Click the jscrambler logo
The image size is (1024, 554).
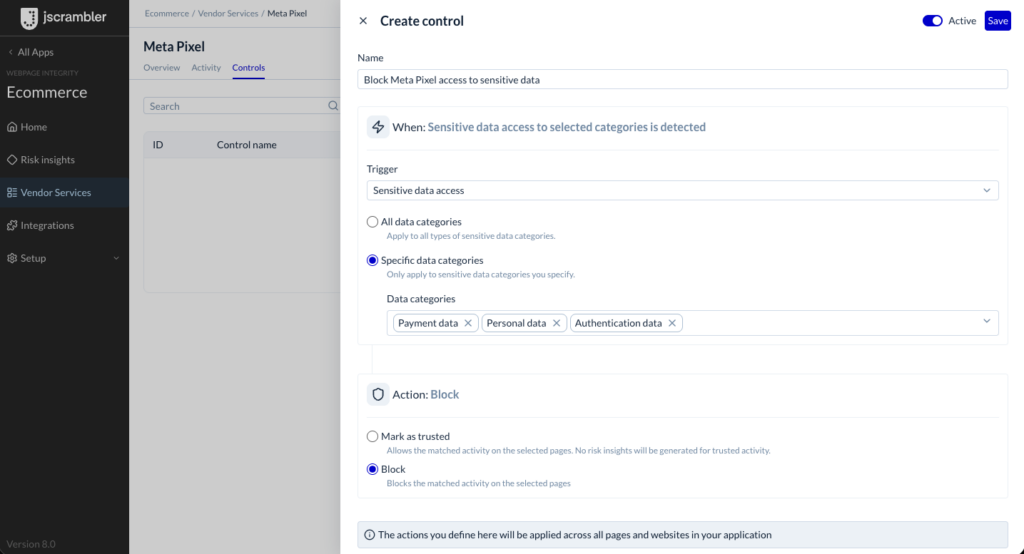[x=63, y=18]
